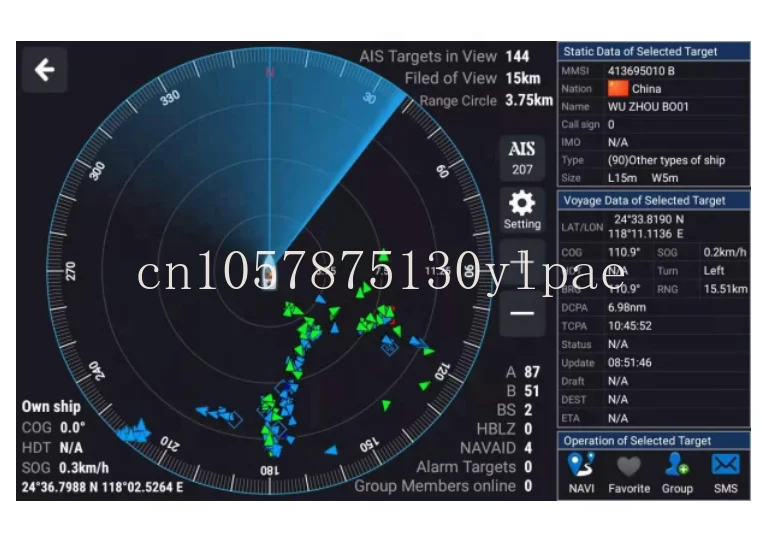Select Update time 08:51:46
Viewport: 762px width, 545px height.
pos(630,363)
